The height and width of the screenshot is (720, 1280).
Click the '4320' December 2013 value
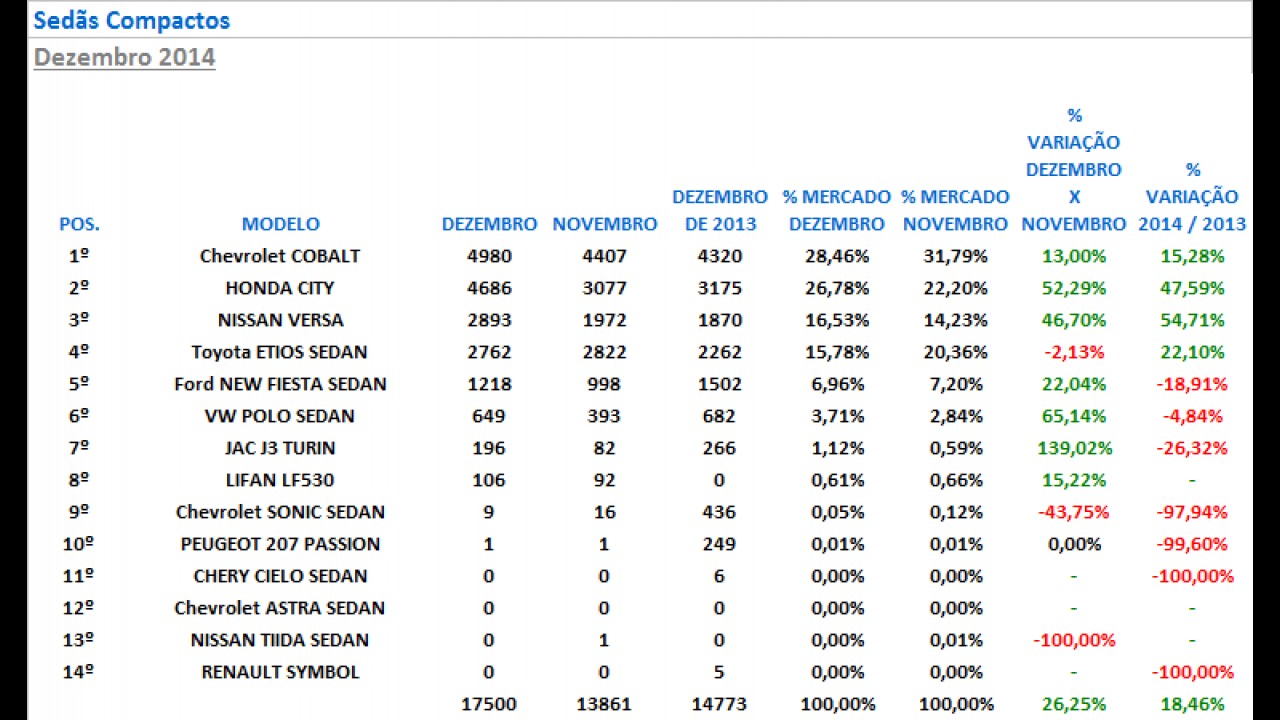[720, 256]
